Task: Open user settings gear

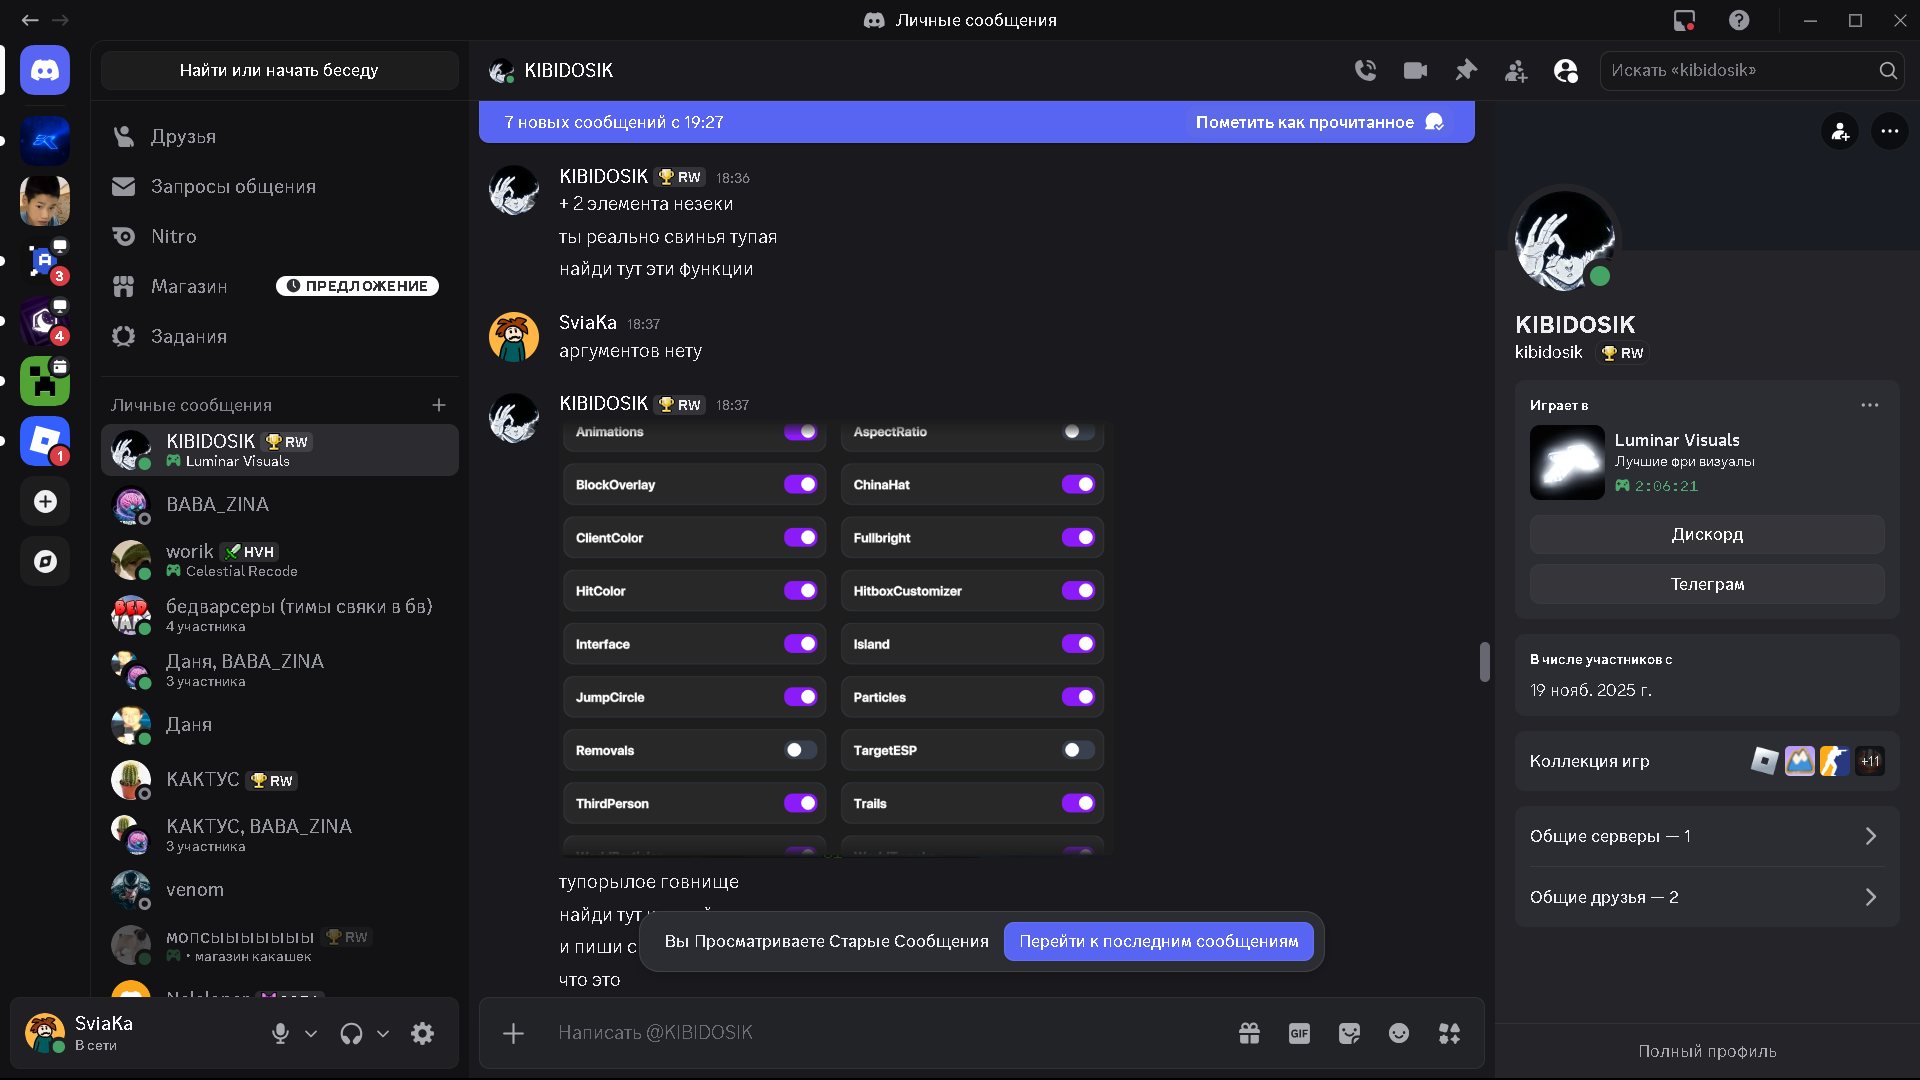Action: (423, 1033)
